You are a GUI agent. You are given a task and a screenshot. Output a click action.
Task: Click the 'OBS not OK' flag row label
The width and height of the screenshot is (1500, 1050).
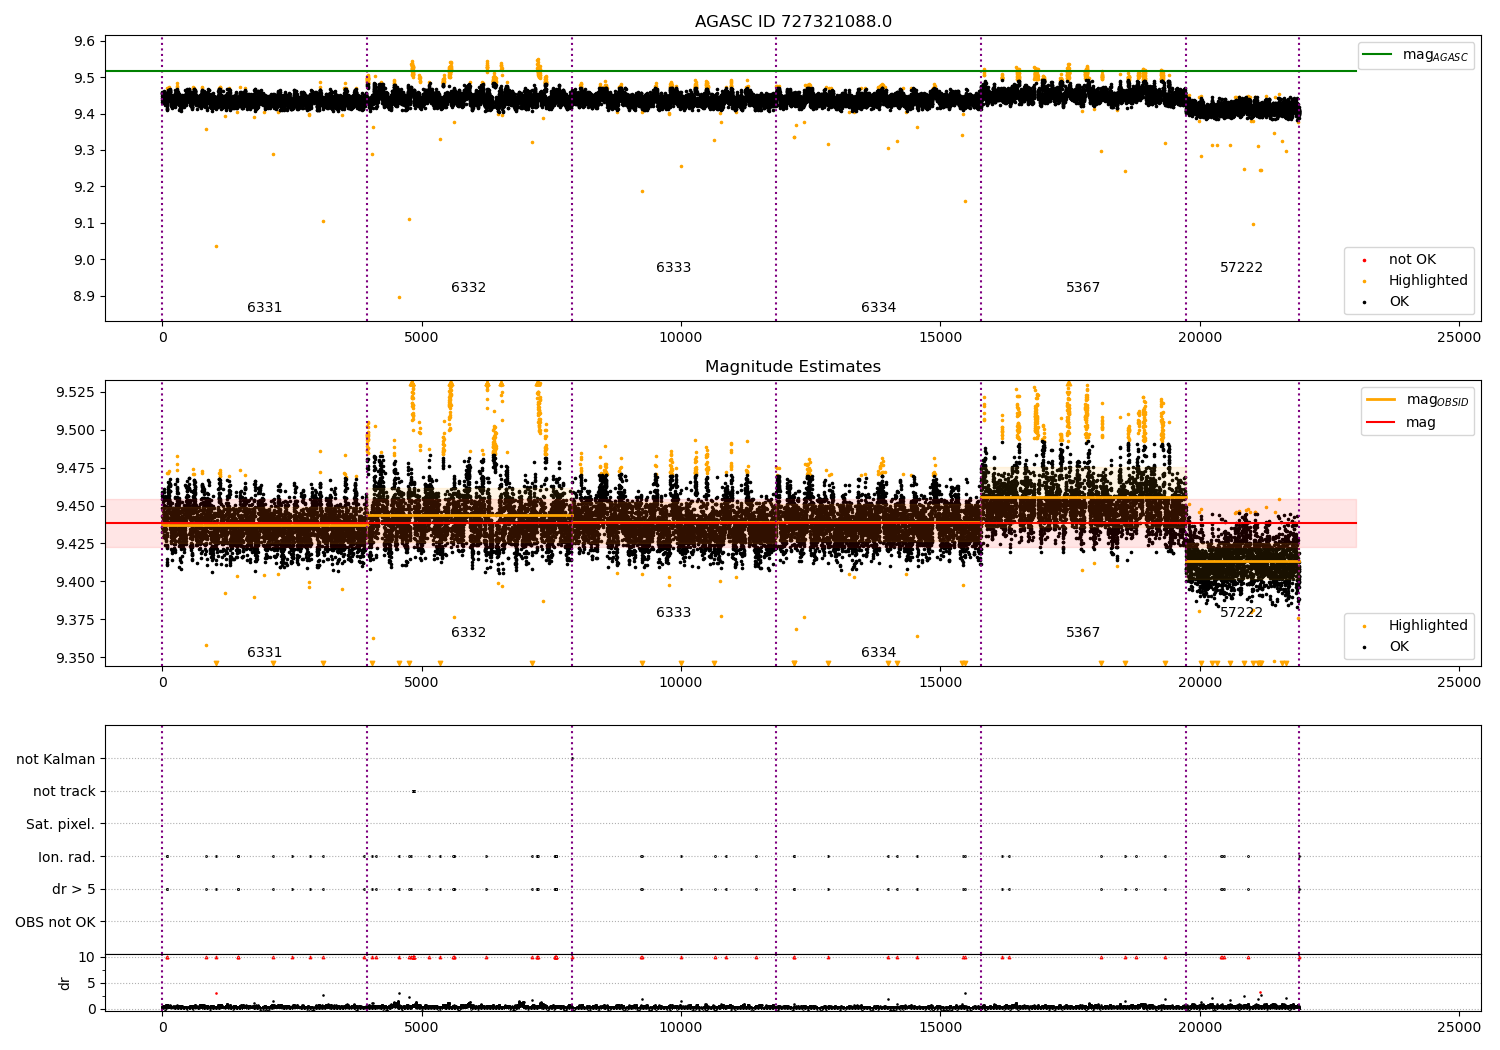[56, 923]
